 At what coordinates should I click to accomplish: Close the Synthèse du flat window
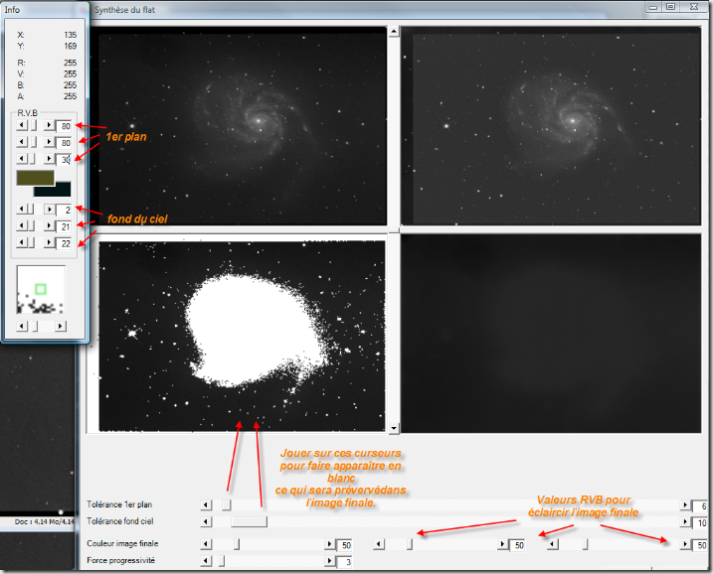click(694, 7)
